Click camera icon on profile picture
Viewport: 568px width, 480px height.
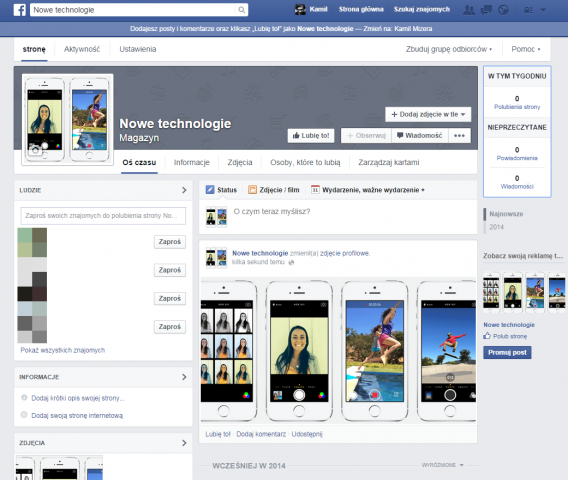tap(35, 149)
